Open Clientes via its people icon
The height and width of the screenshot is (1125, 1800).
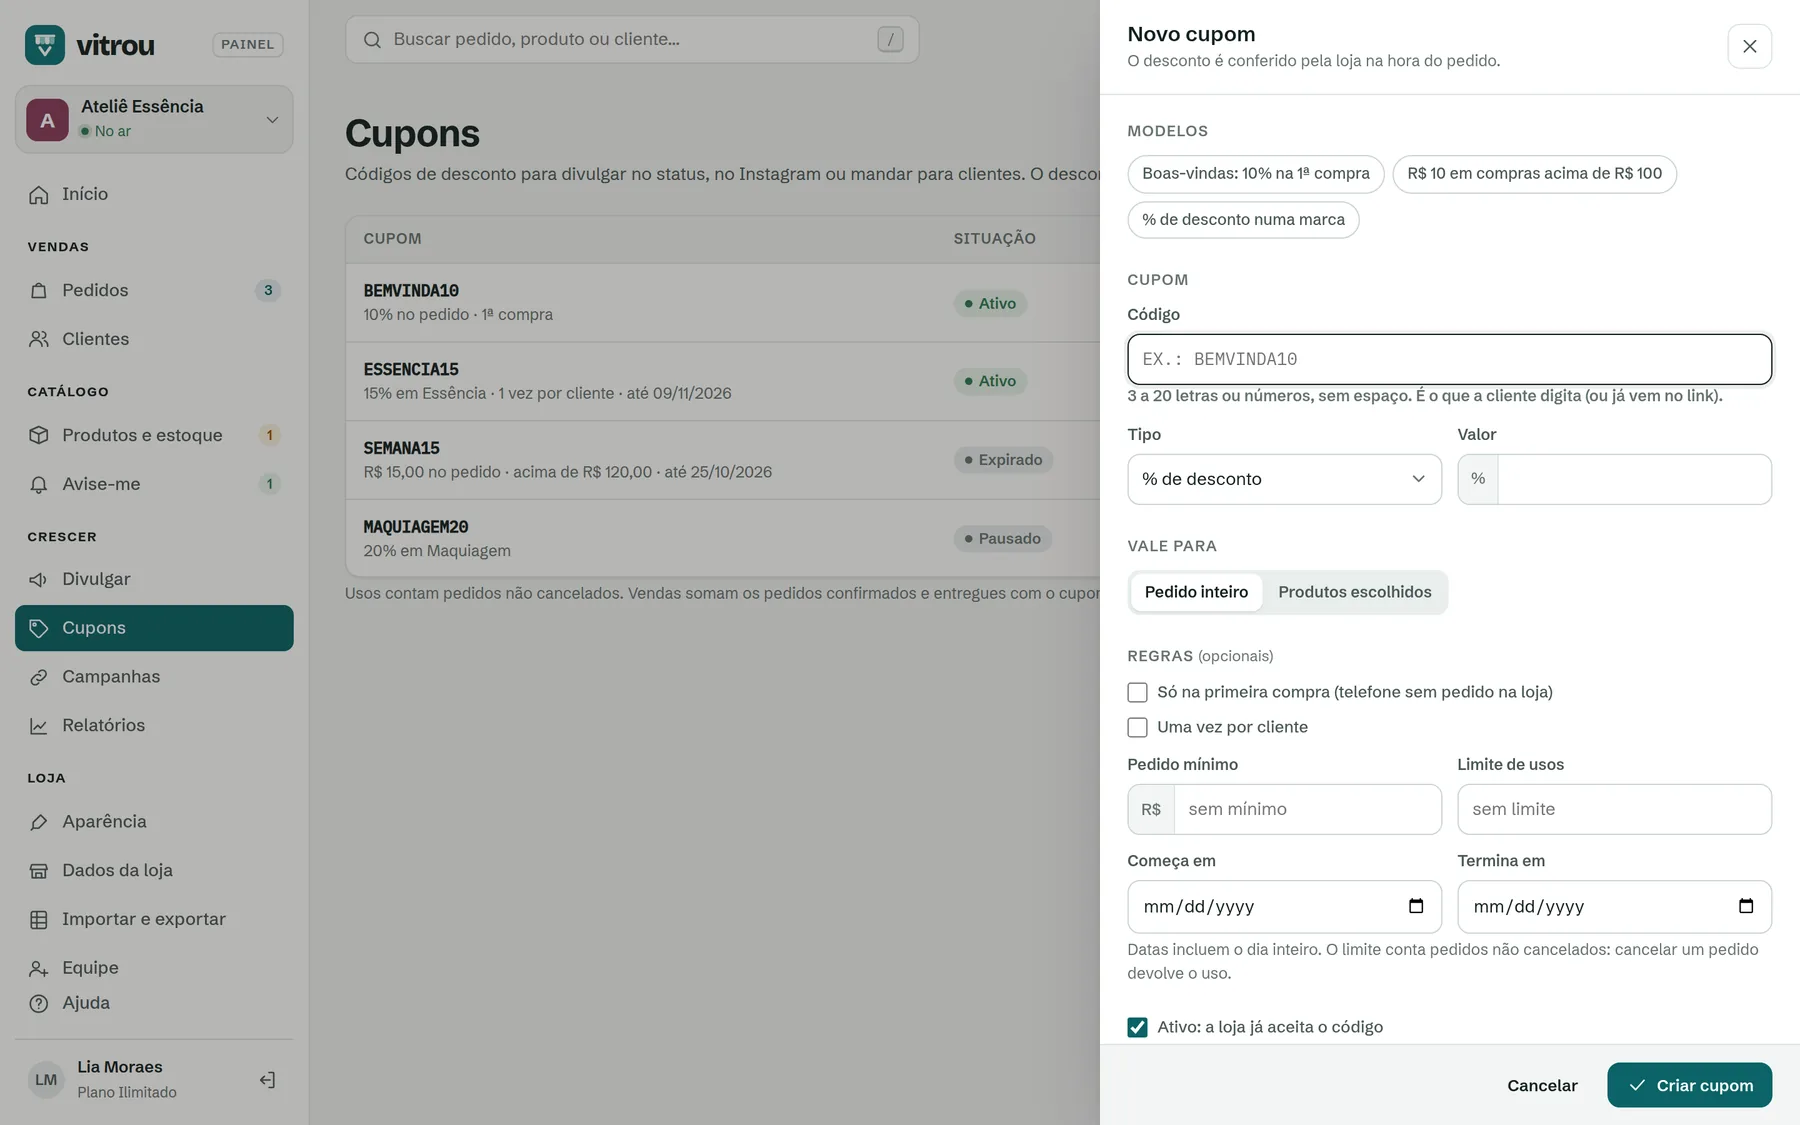pos(39,340)
